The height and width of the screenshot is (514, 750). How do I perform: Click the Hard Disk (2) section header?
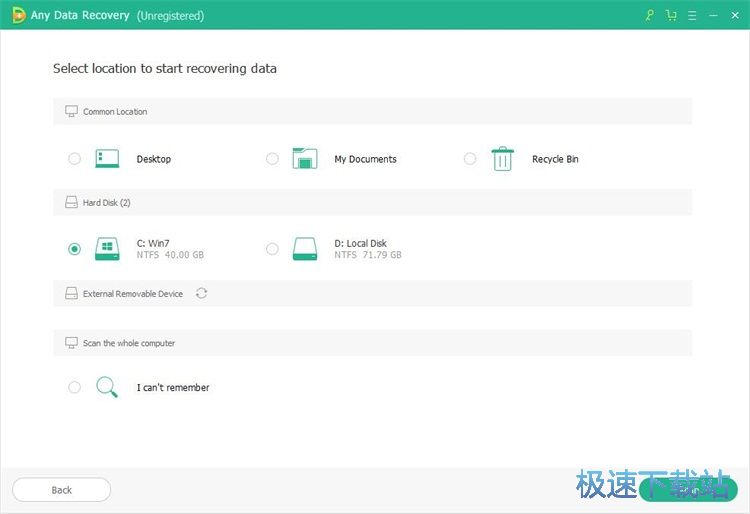click(x=106, y=203)
